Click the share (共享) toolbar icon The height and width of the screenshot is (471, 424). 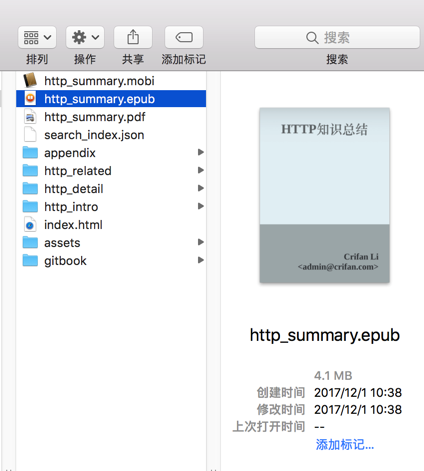[x=133, y=37]
